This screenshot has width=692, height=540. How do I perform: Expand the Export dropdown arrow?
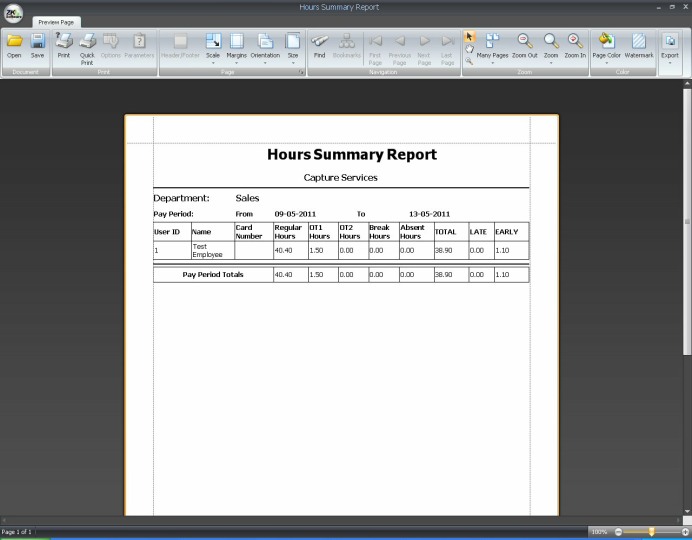pos(670,63)
